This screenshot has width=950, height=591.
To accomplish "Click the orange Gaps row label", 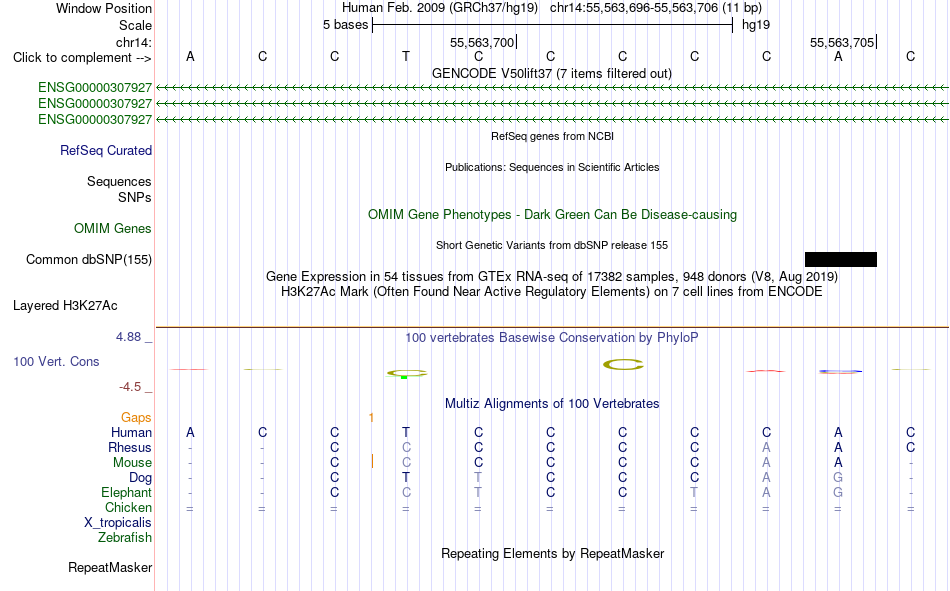I will 136,418.
